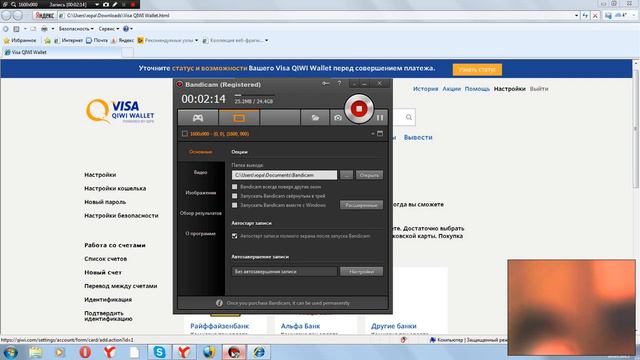
Task: Open the Bandicam taskbar icon
Action: tap(234, 352)
